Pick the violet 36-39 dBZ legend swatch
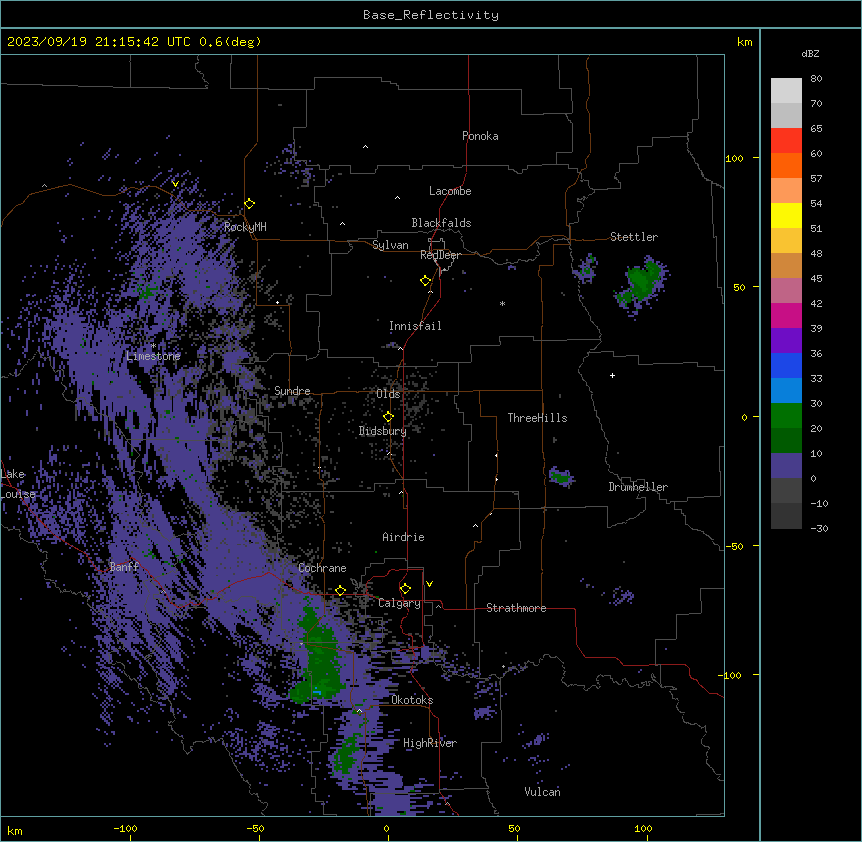The image size is (862, 842). 786,341
